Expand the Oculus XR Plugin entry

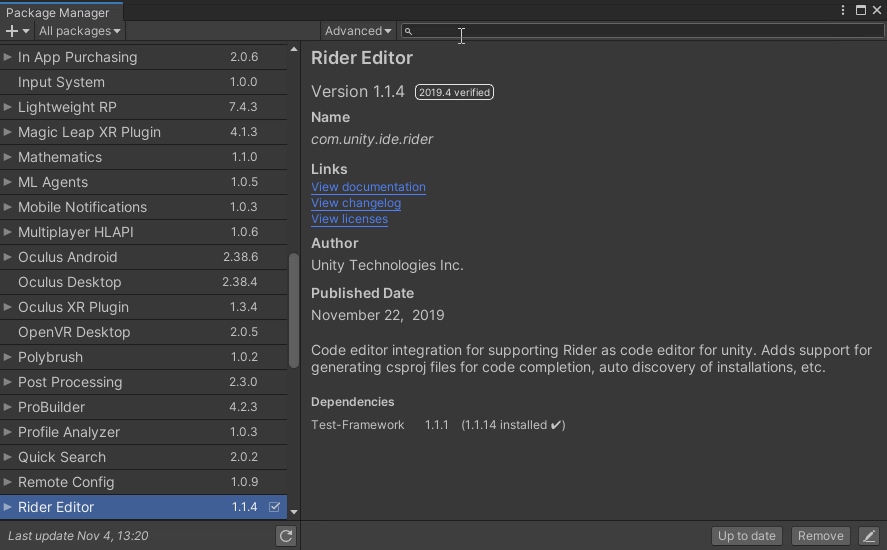8,307
